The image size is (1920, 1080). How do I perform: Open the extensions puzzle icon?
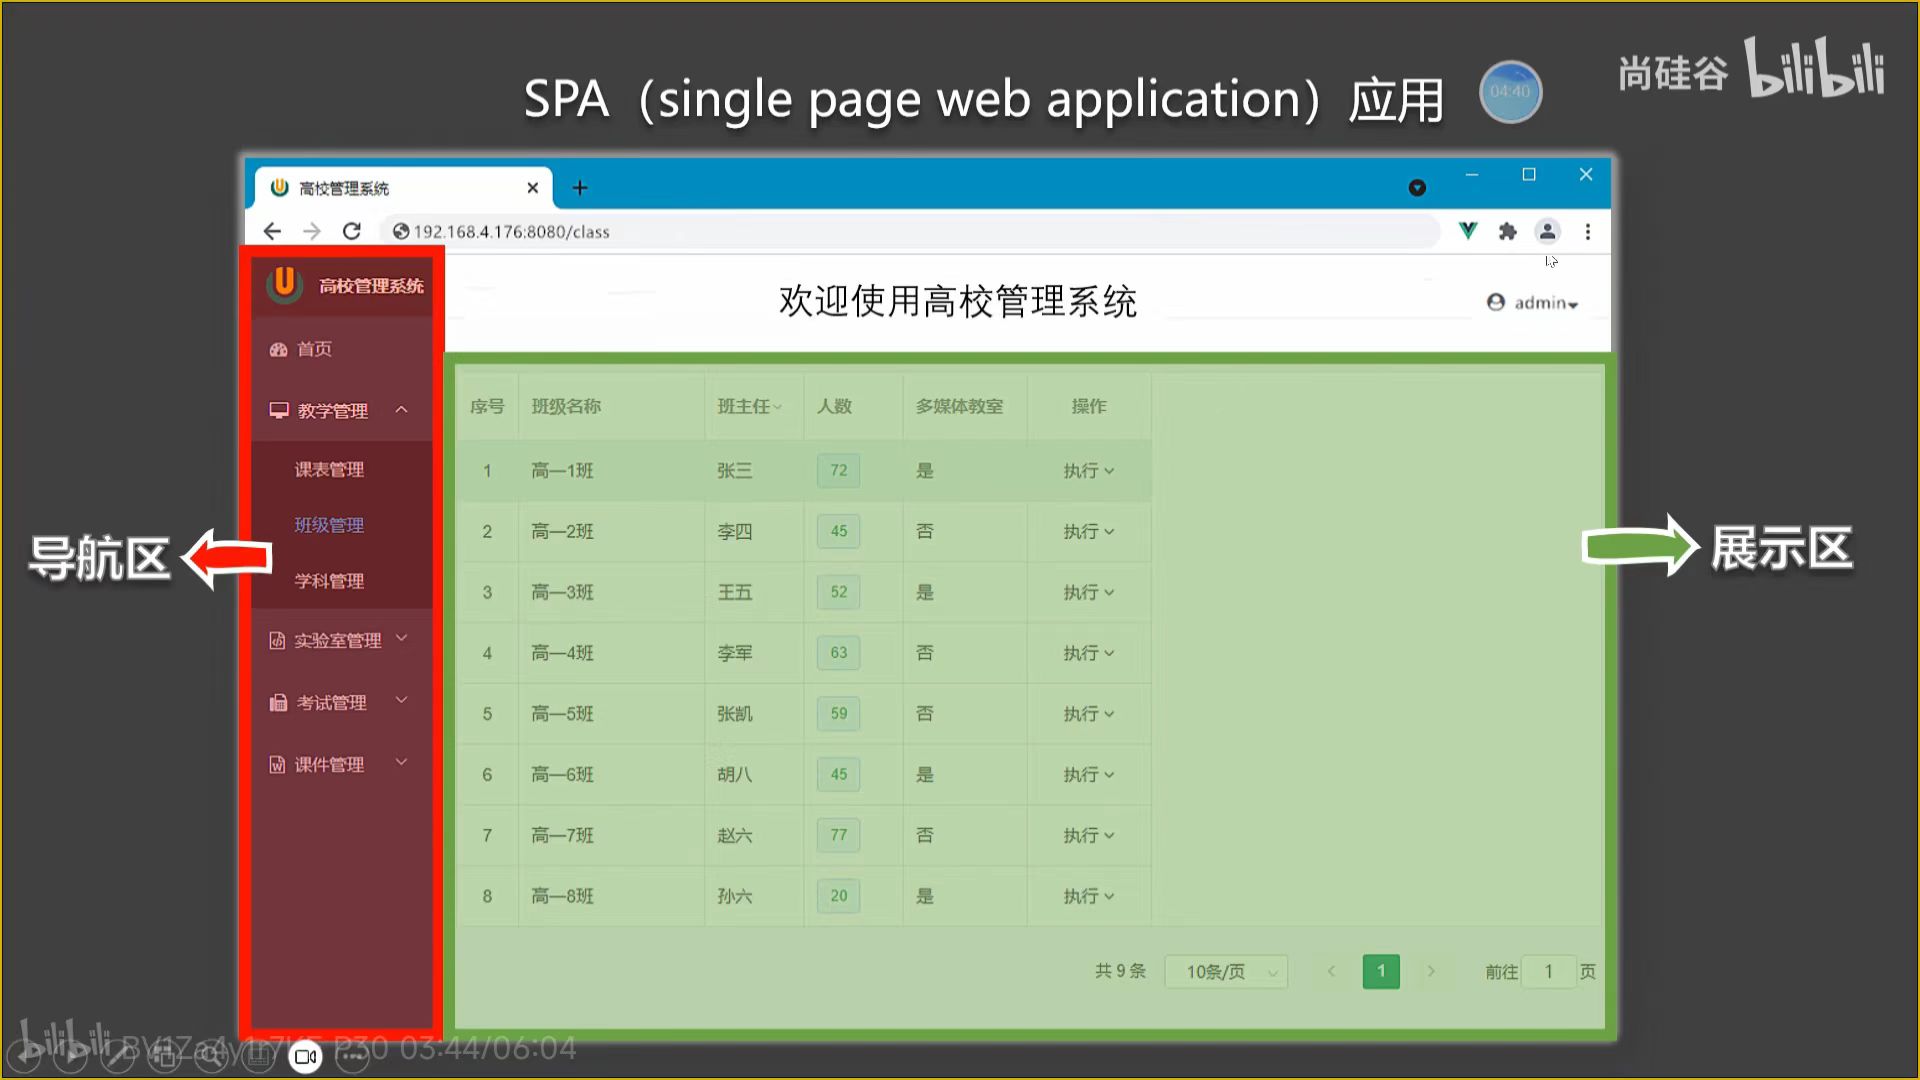[x=1508, y=232]
